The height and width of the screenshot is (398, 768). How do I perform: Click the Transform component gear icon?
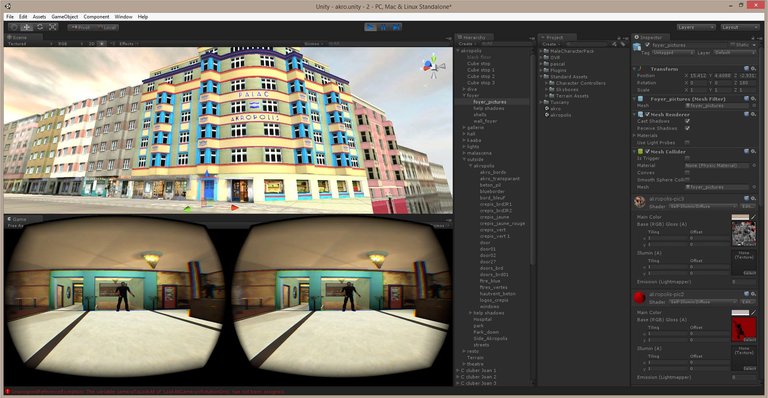(x=753, y=69)
